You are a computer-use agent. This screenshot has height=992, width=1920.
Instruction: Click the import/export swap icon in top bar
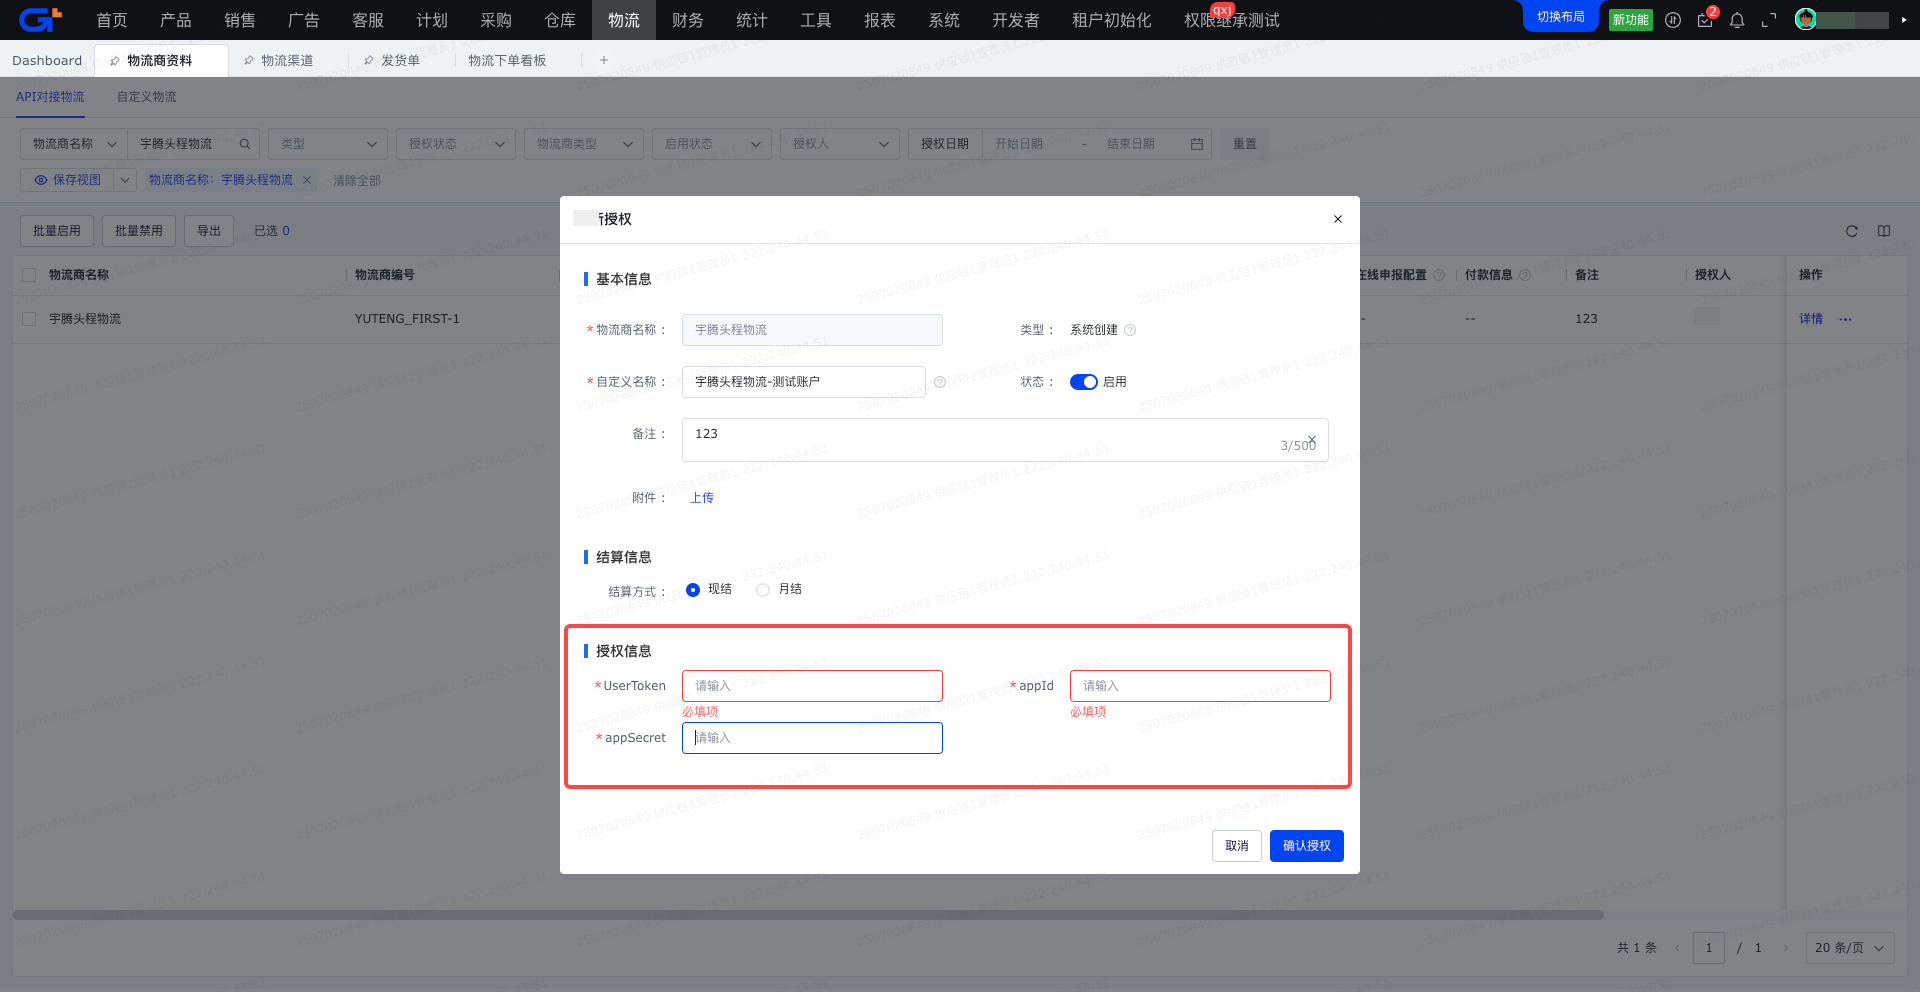(x=1673, y=20)
